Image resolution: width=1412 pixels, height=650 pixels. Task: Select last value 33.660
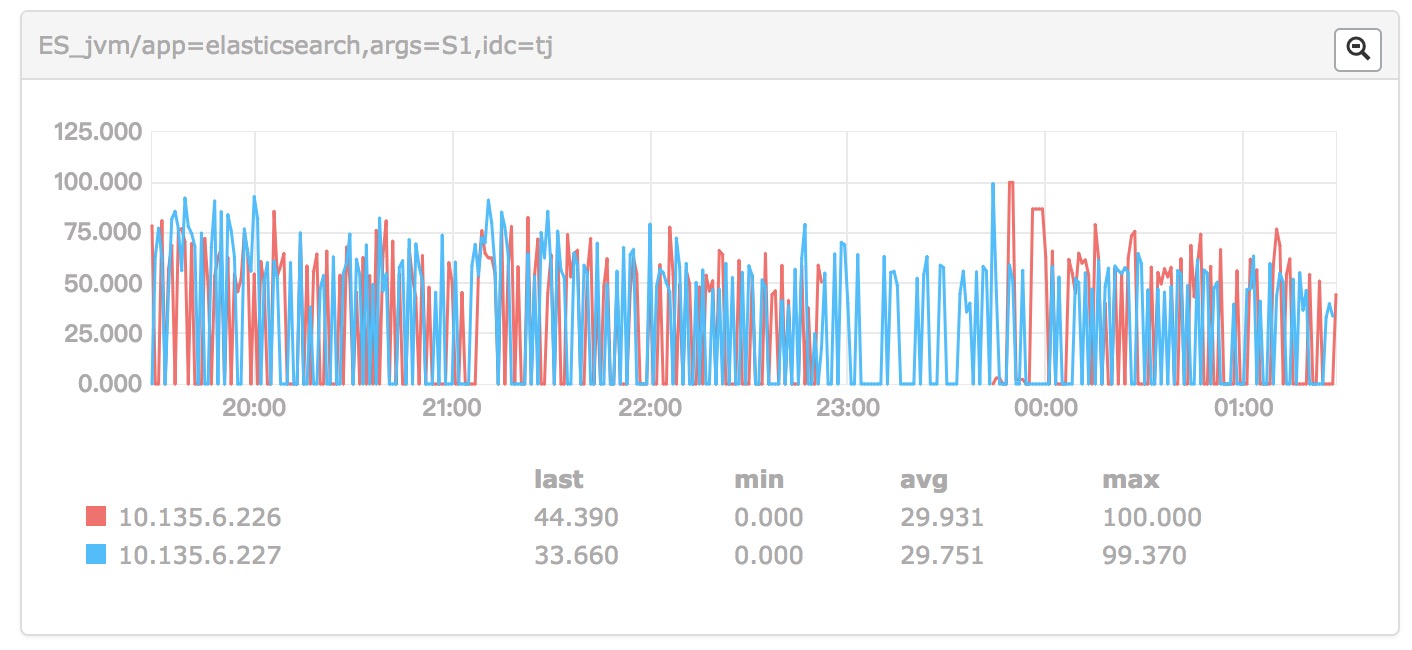pyautogui.click(x=577, y=555)
